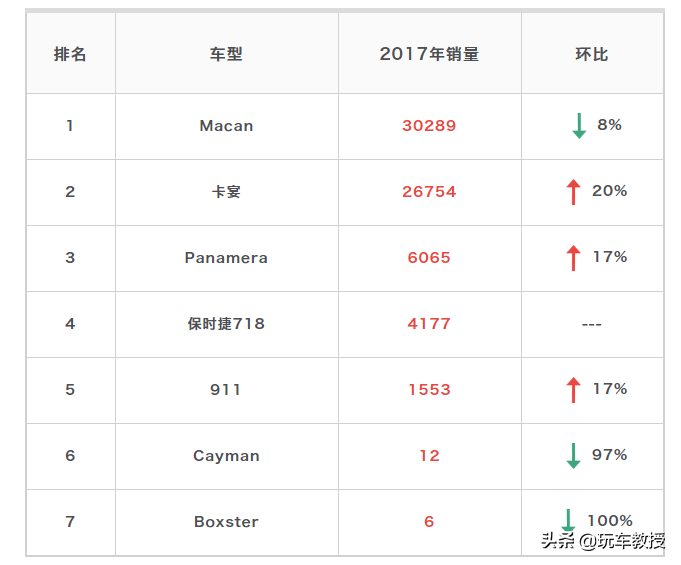Click the --- placeholder in 718 row

(x=591, y=325)
